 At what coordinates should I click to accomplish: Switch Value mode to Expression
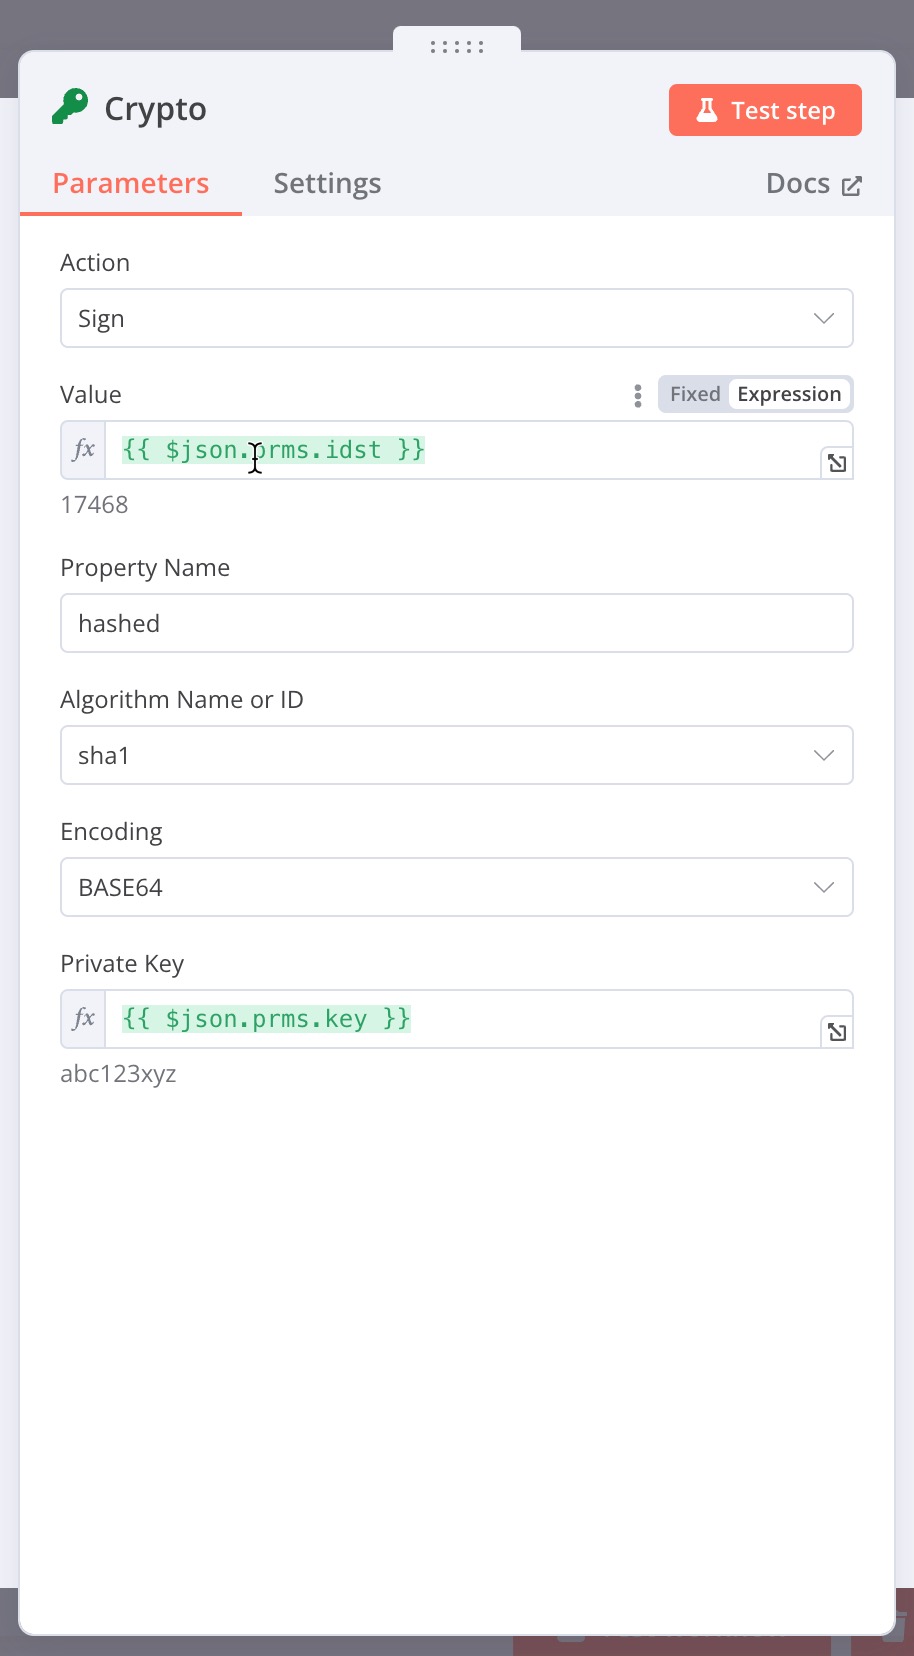(789, 394)
